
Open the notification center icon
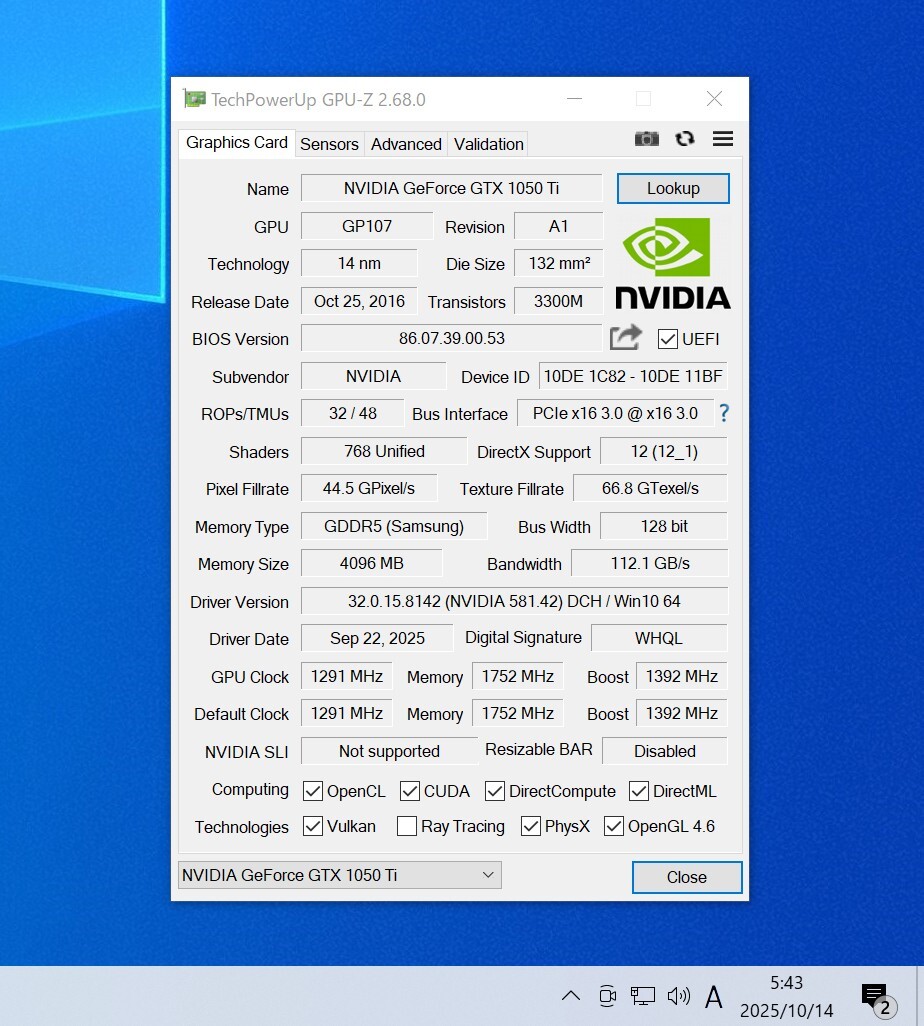click(875, 995)
